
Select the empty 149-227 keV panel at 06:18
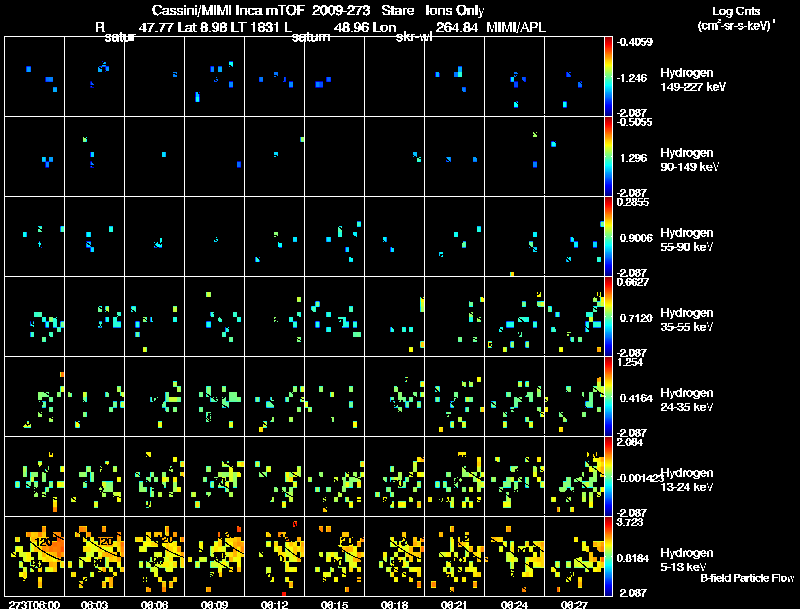[394, 77]
